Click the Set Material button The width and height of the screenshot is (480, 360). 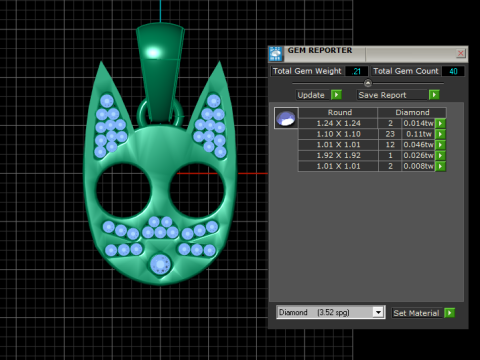pos(417,313)
